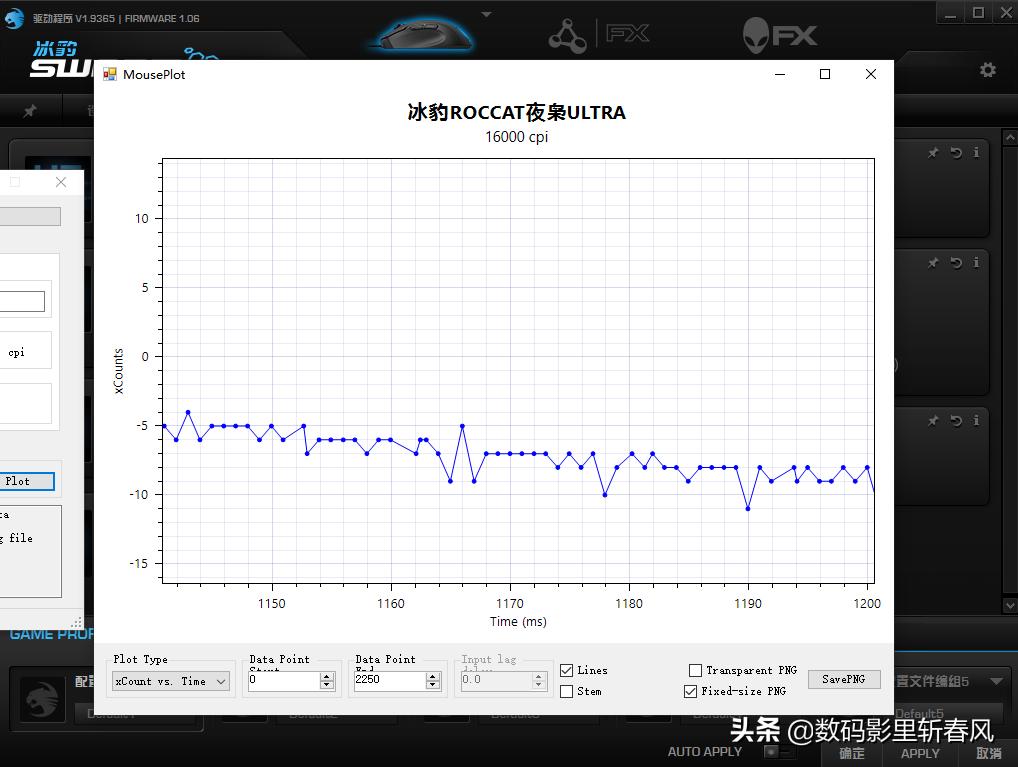1018x767 pixels.
Task: Open the Plot Type dropdown
Action: [171, 681]
